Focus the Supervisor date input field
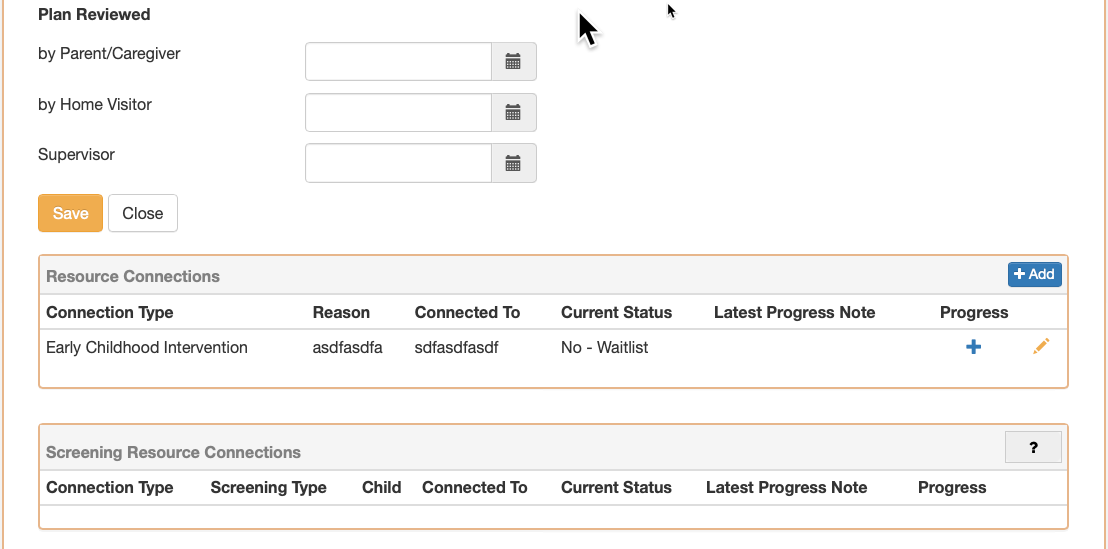Screen dimensions: 1108x549 tap(399, 163)
